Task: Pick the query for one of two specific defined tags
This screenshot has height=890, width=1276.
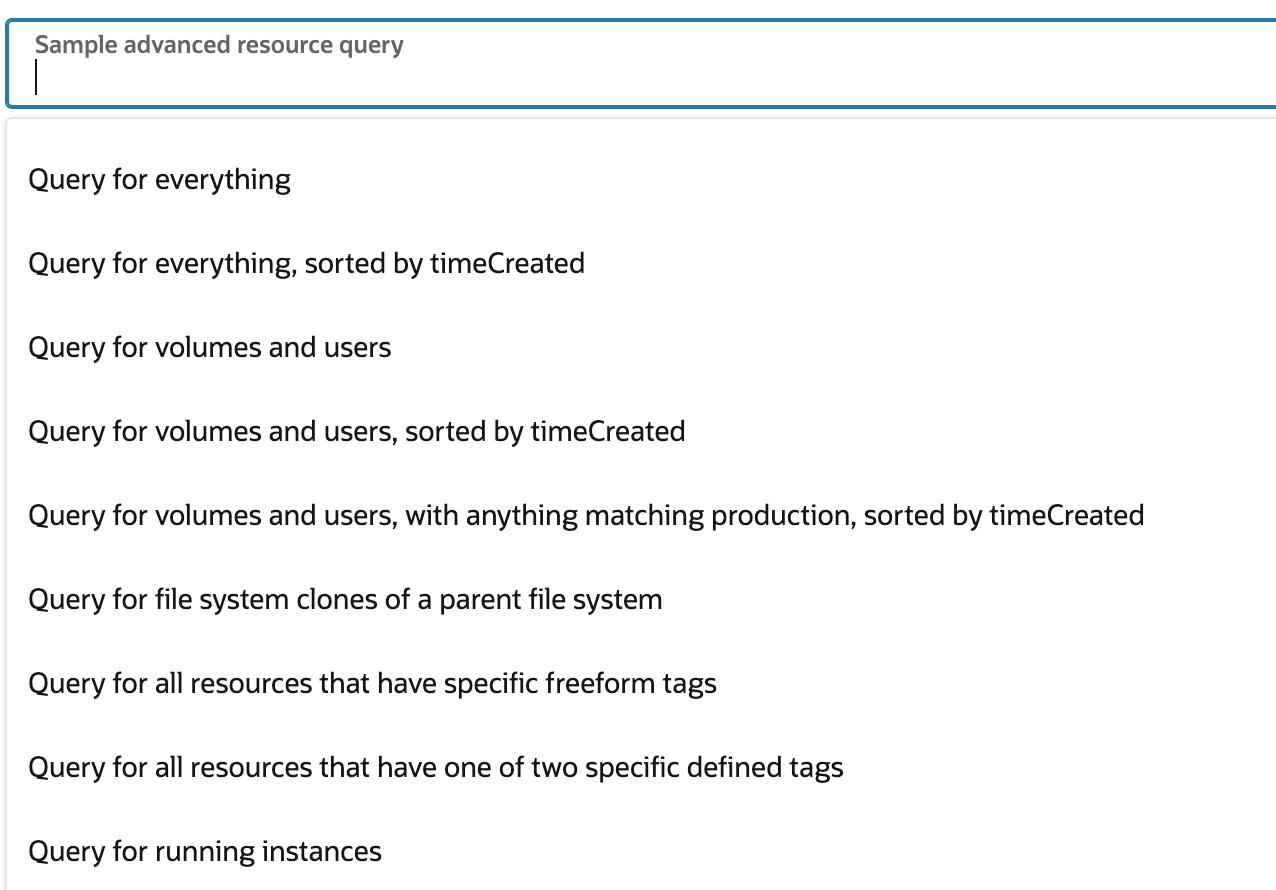Action: pos(435,767)
